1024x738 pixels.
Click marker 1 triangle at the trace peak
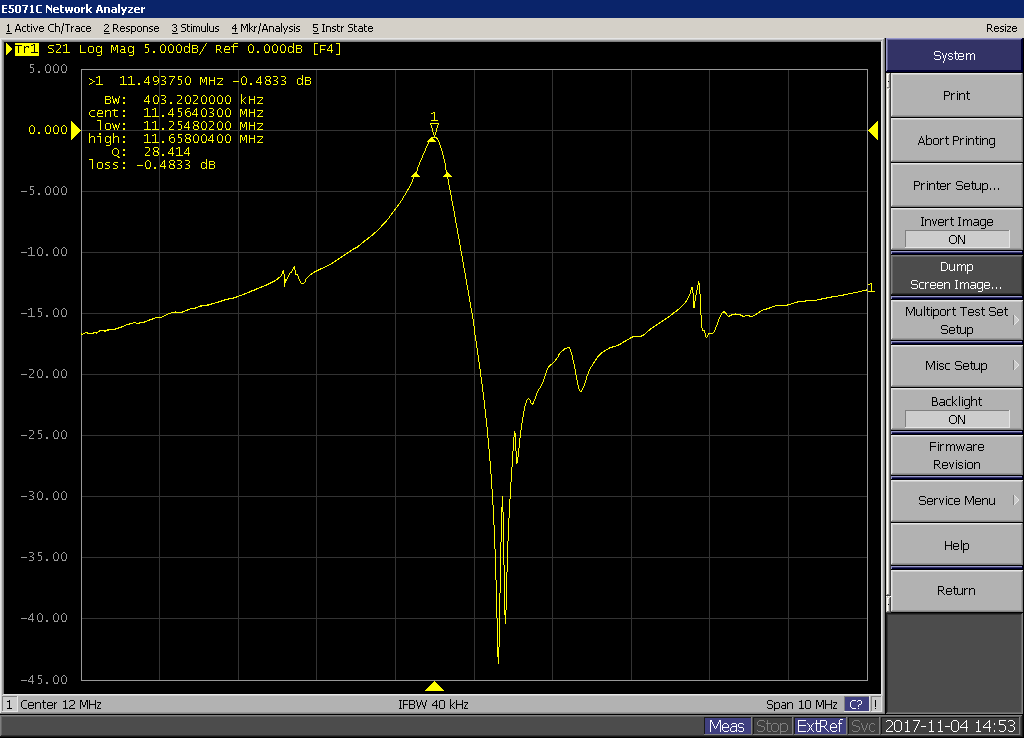434,128
